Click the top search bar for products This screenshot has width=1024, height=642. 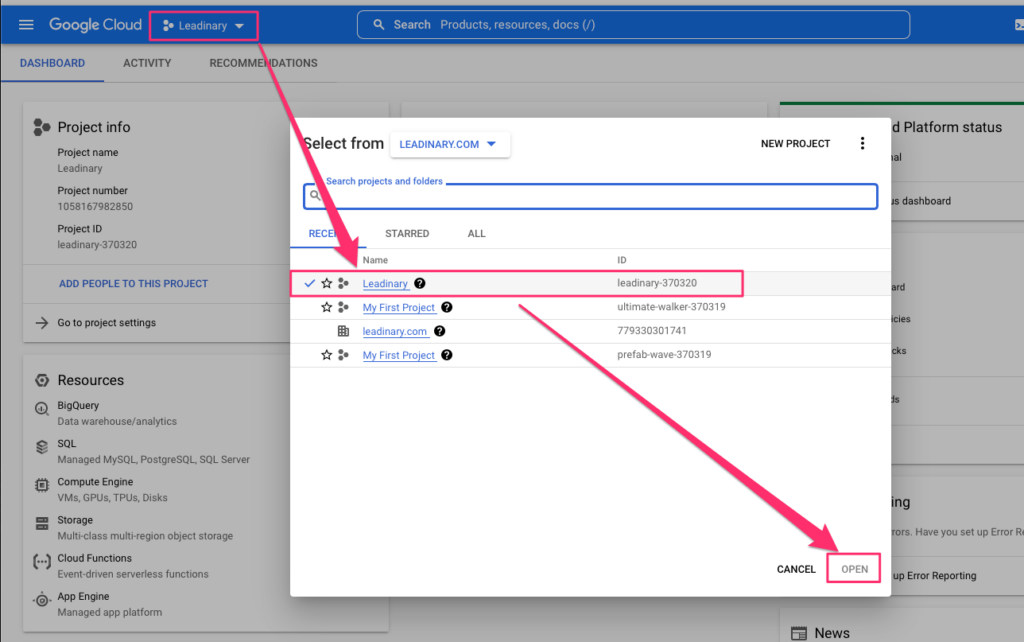[x=633, y=25]
